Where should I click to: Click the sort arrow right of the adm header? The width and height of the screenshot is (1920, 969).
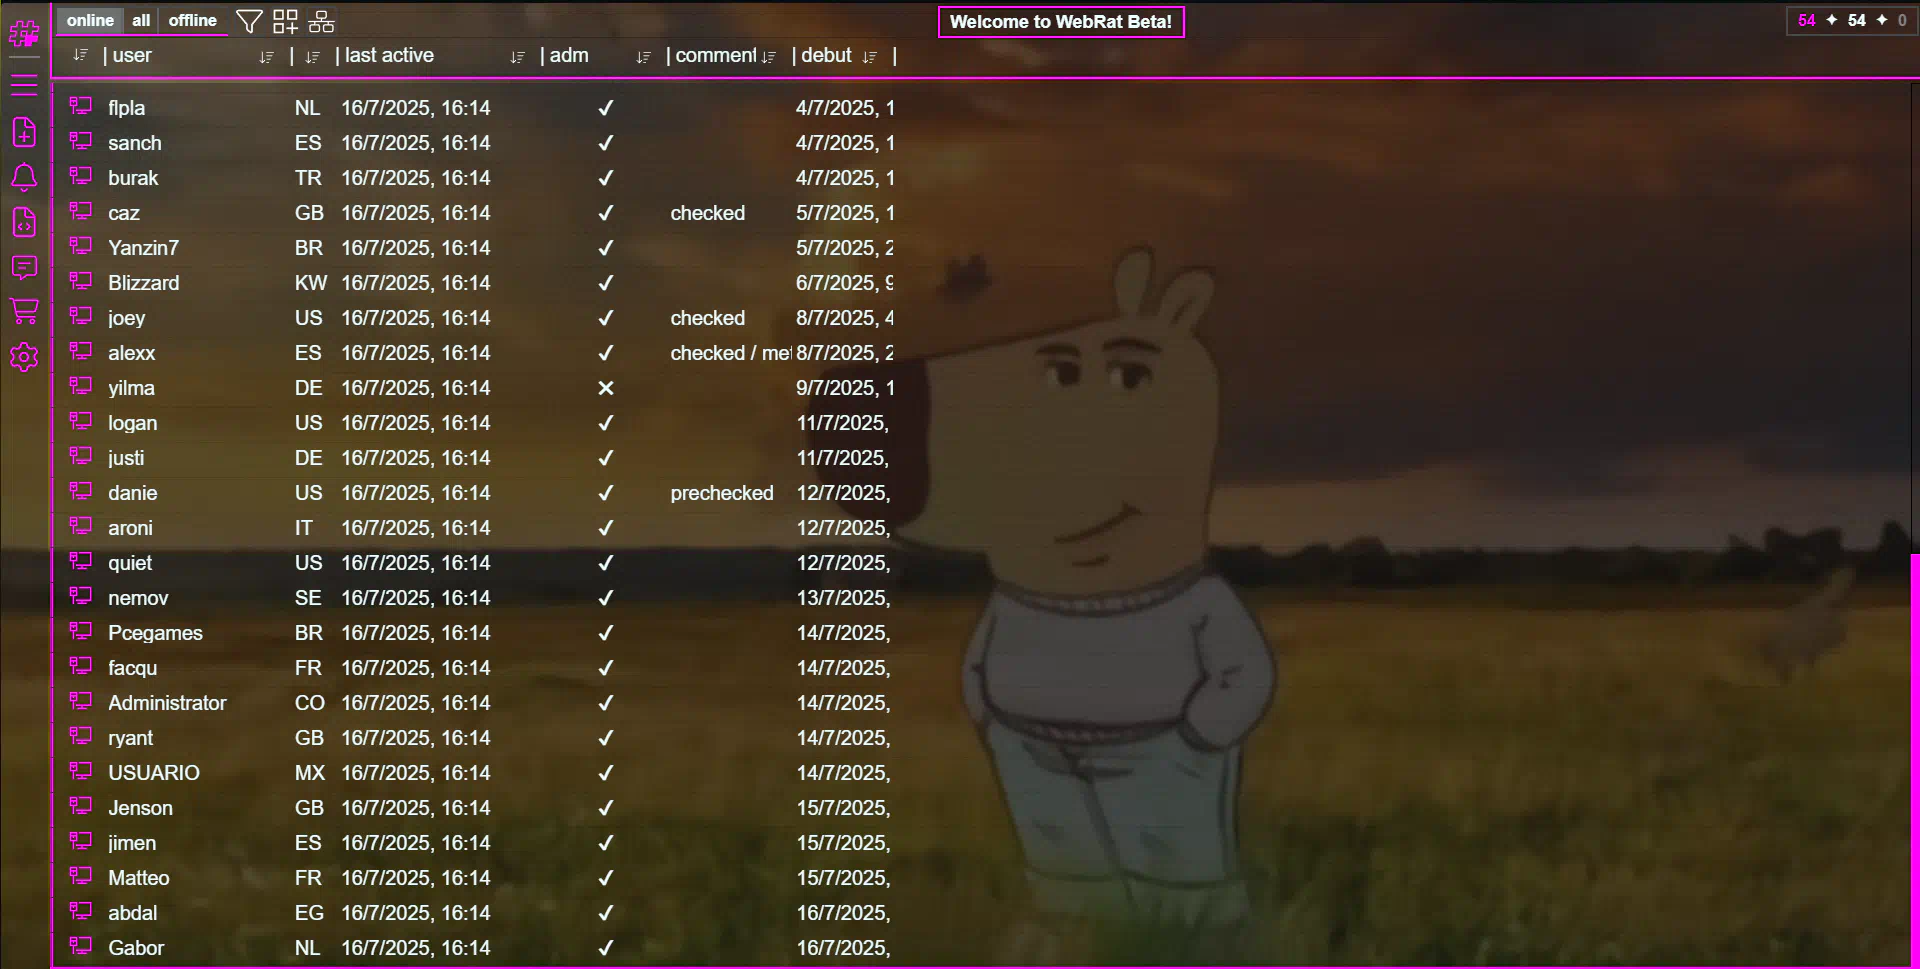pyautogui.click(x=643, y=57)
